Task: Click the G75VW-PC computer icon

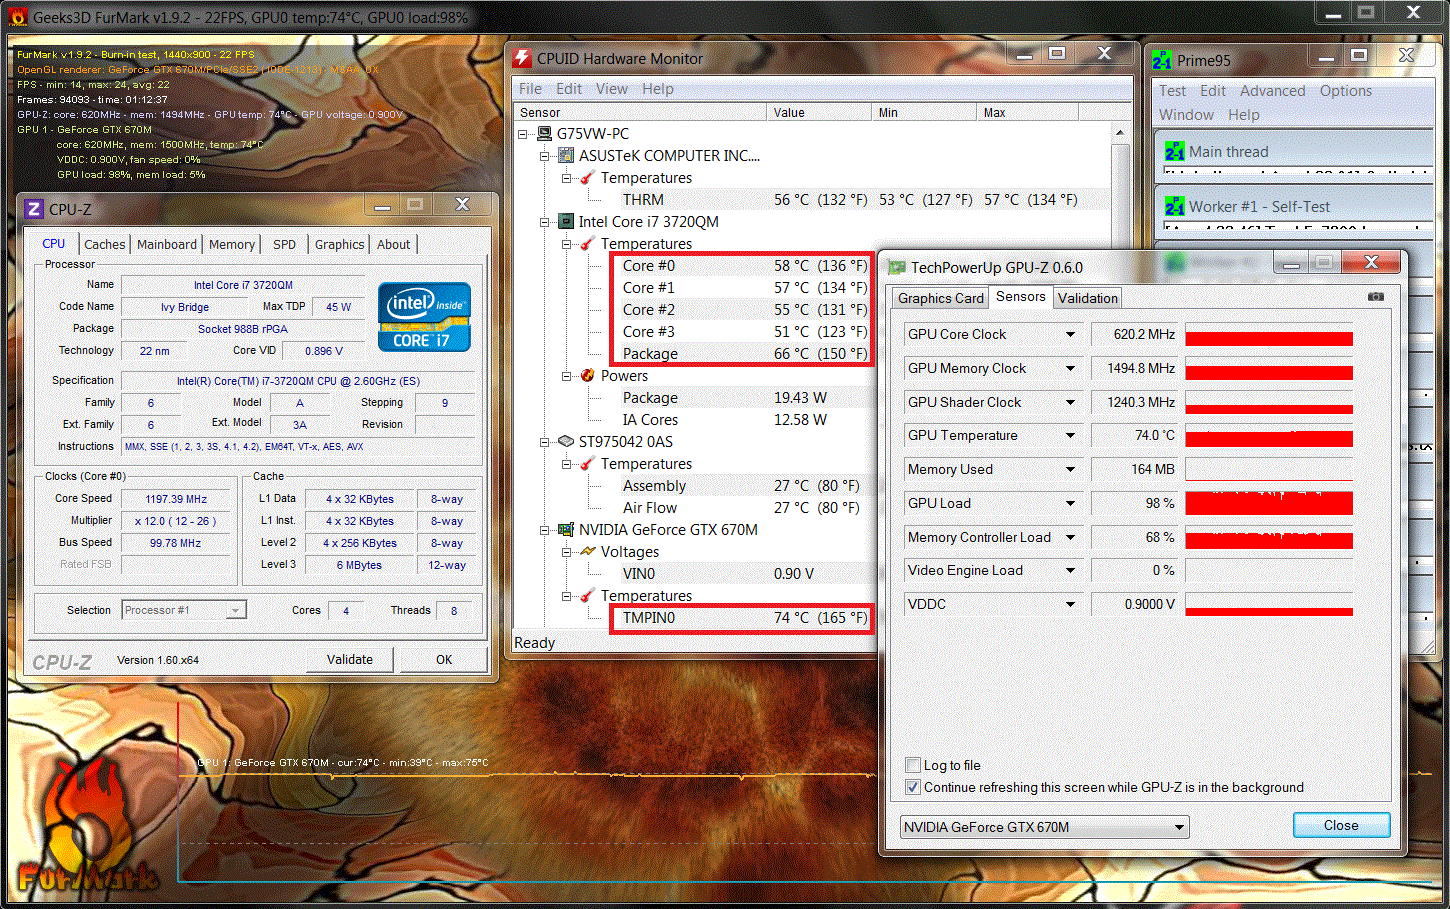Action: coord(545,133)
